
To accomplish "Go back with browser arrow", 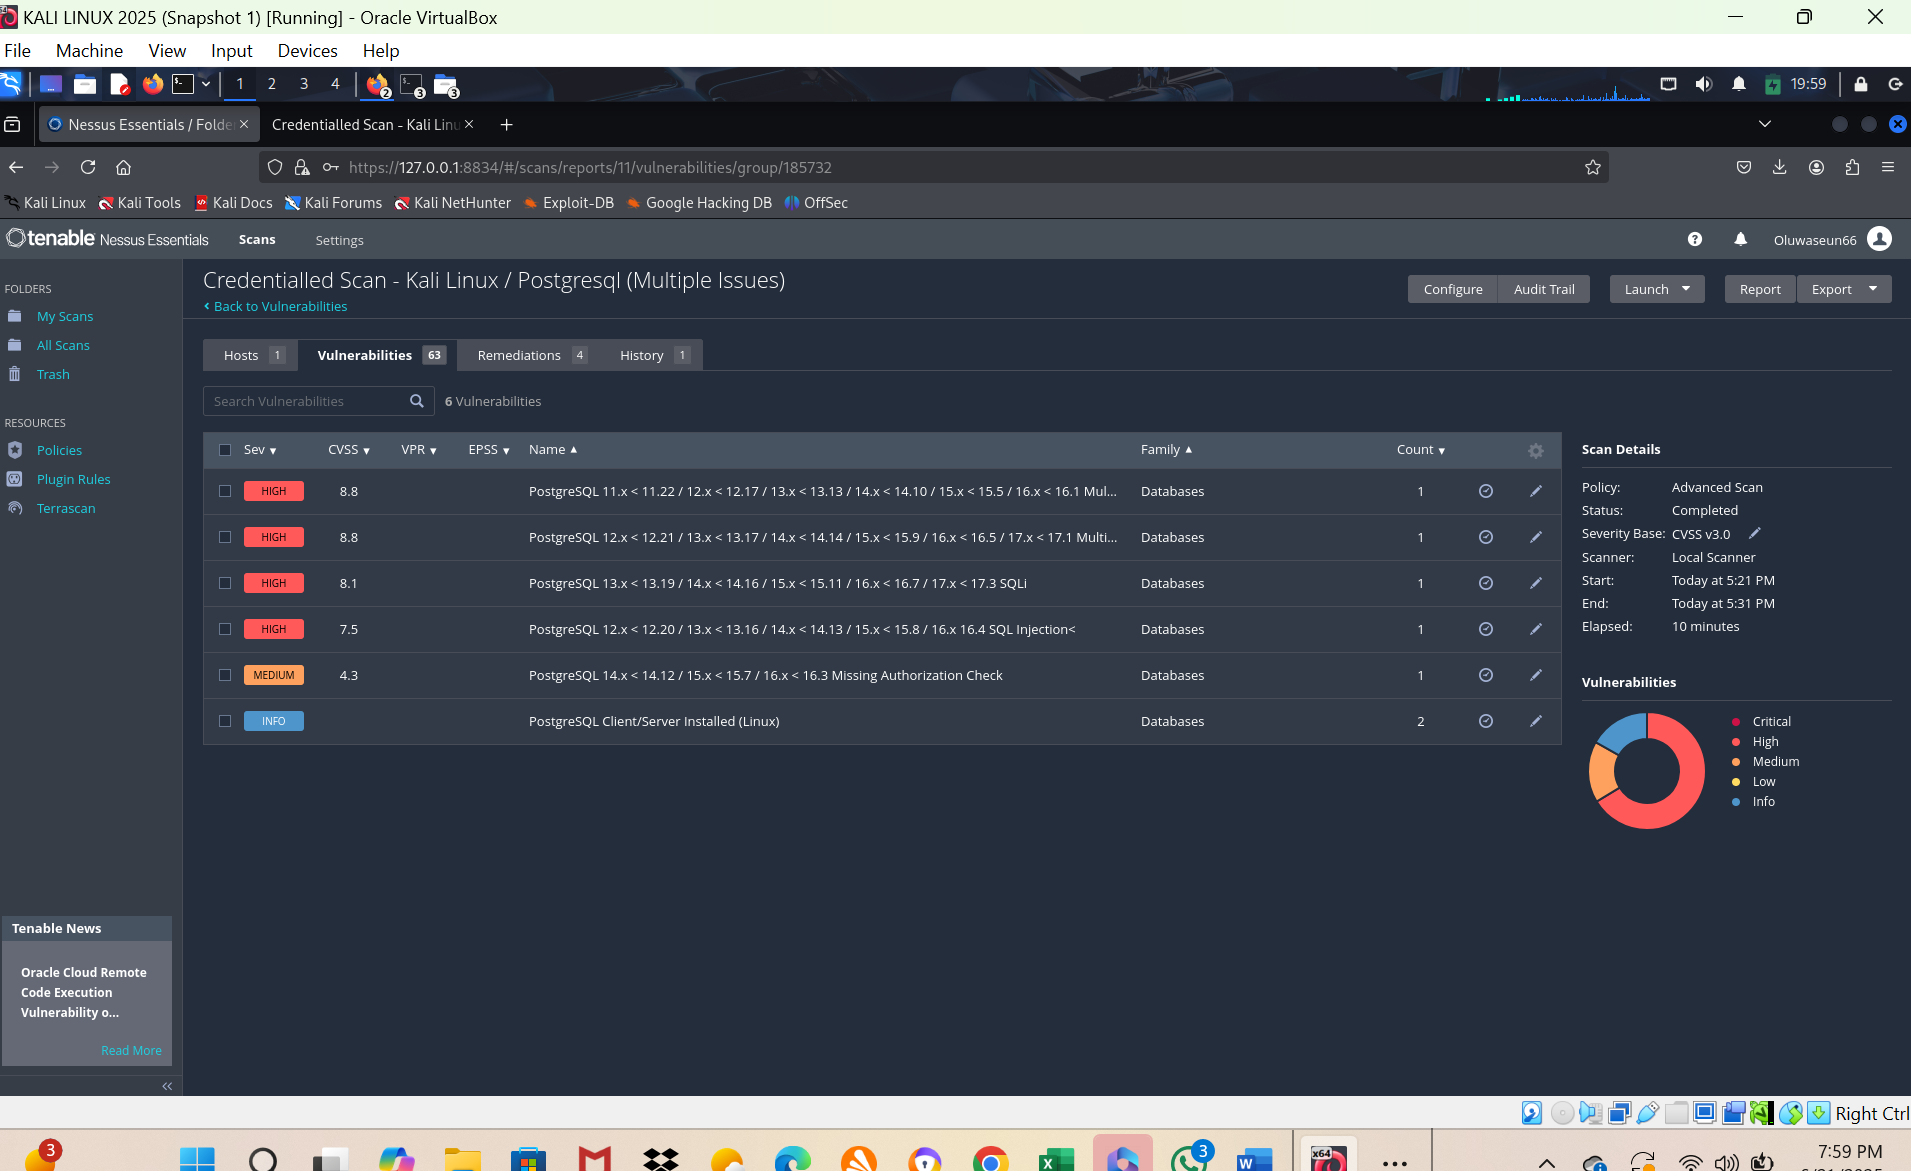I will coord(16,167).
